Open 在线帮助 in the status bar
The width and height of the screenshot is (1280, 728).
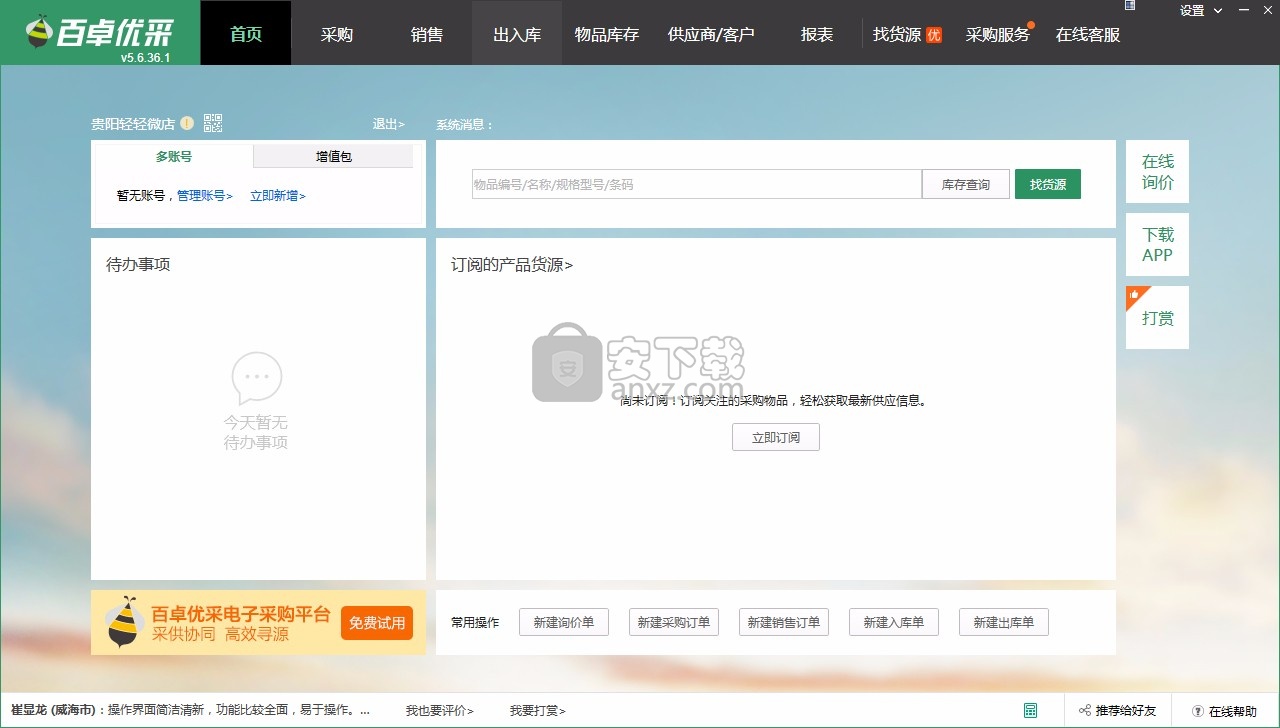coord(1233,711)
